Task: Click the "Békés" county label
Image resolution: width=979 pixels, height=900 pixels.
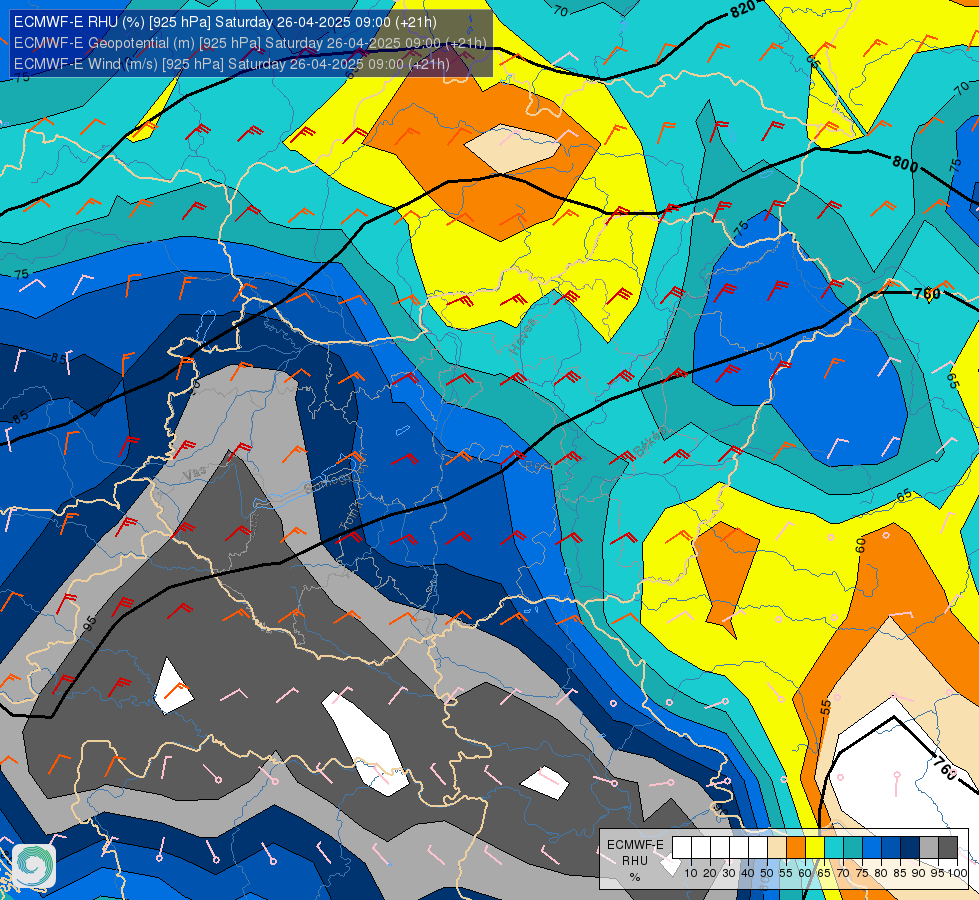Action: pos(649,442)
